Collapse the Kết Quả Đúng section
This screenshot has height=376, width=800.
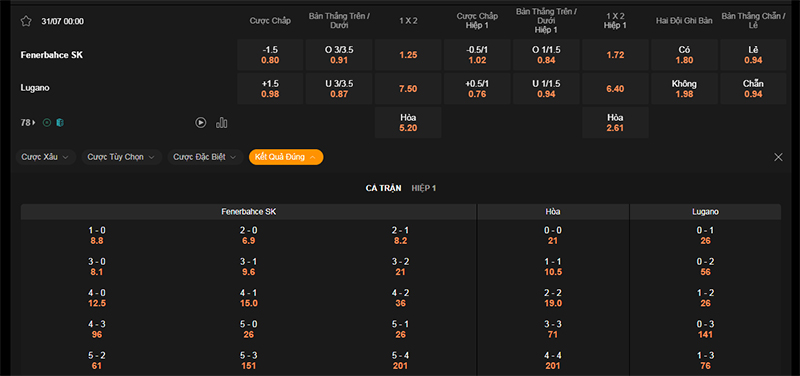click(x=286, y=157)
